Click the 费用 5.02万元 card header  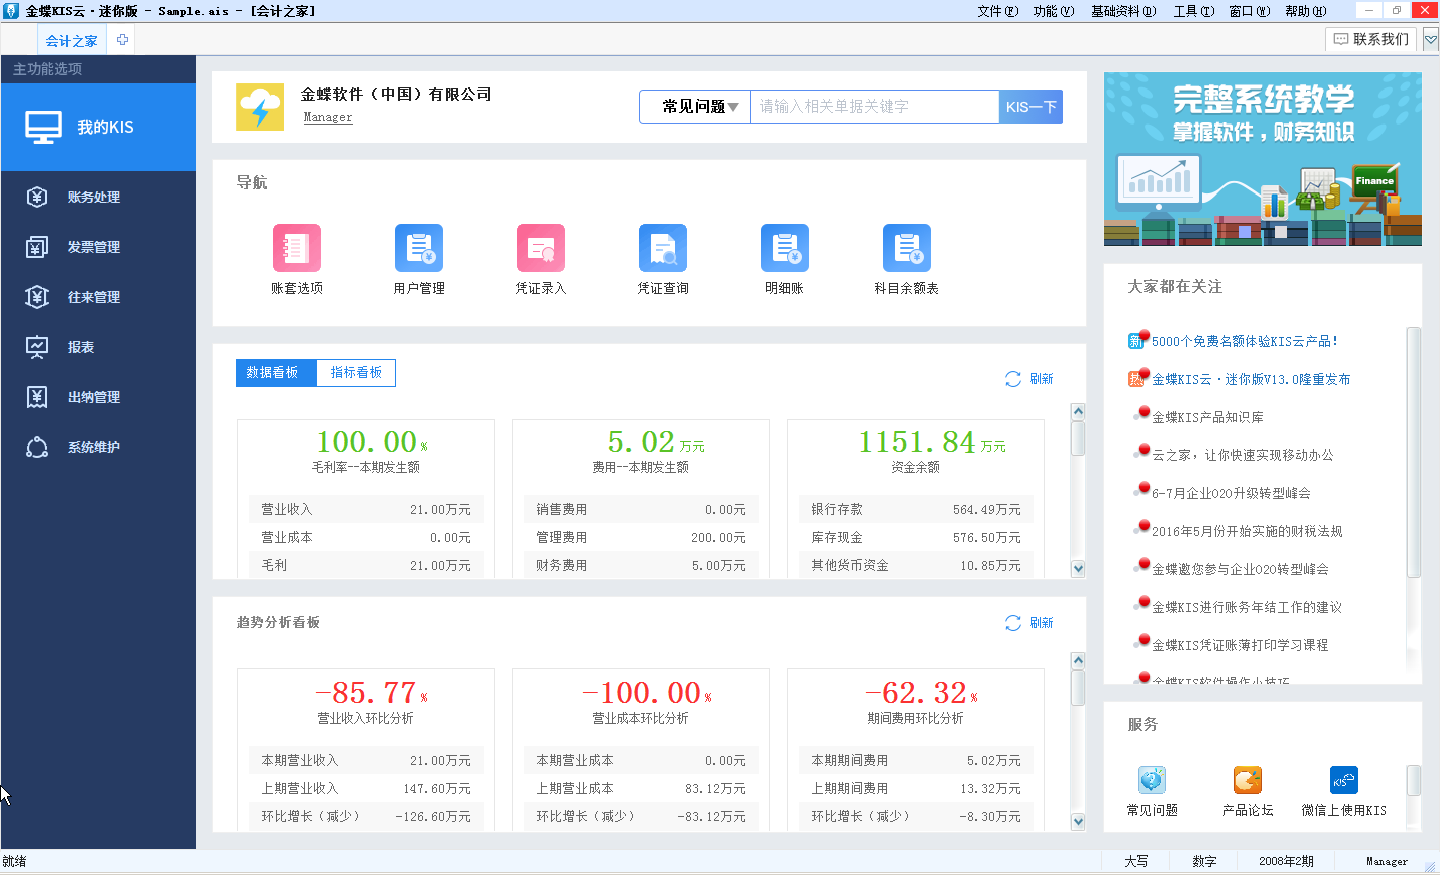(641, 450)
